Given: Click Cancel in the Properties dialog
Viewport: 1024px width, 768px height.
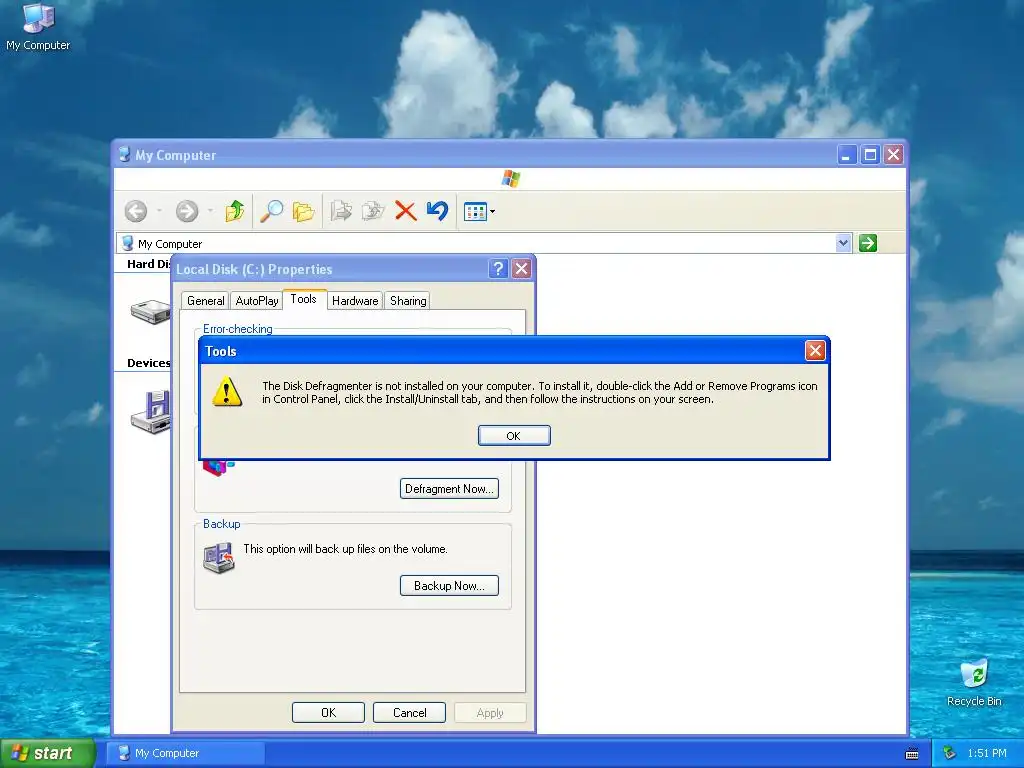Looking at the screenshot, I should pos(409,712).
